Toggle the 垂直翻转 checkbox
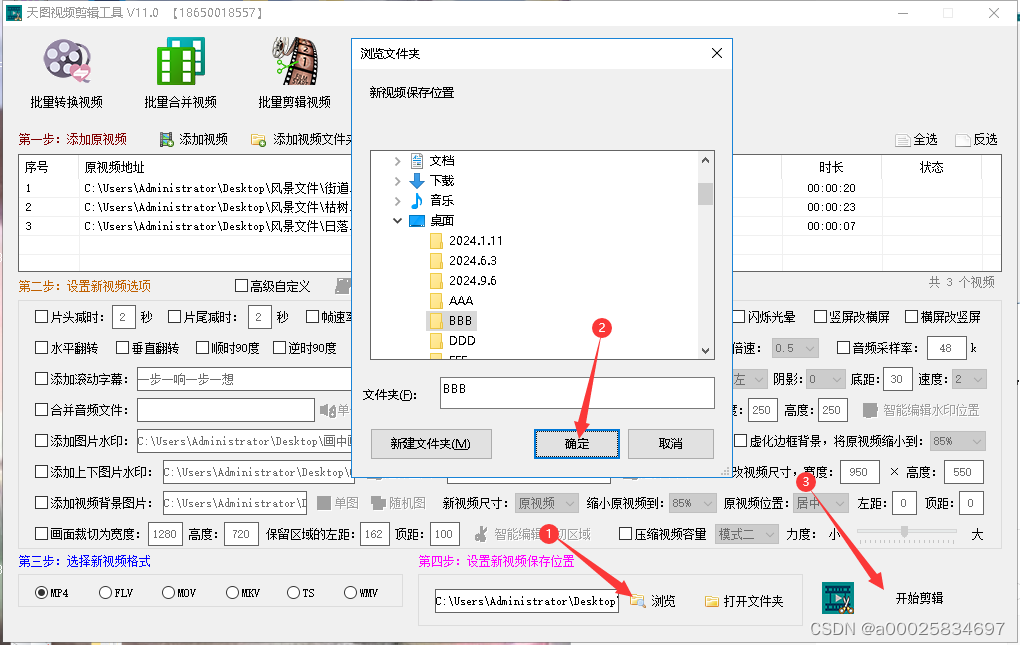The height and width of the screenshot is (645, 1020). tap(122, 348)
